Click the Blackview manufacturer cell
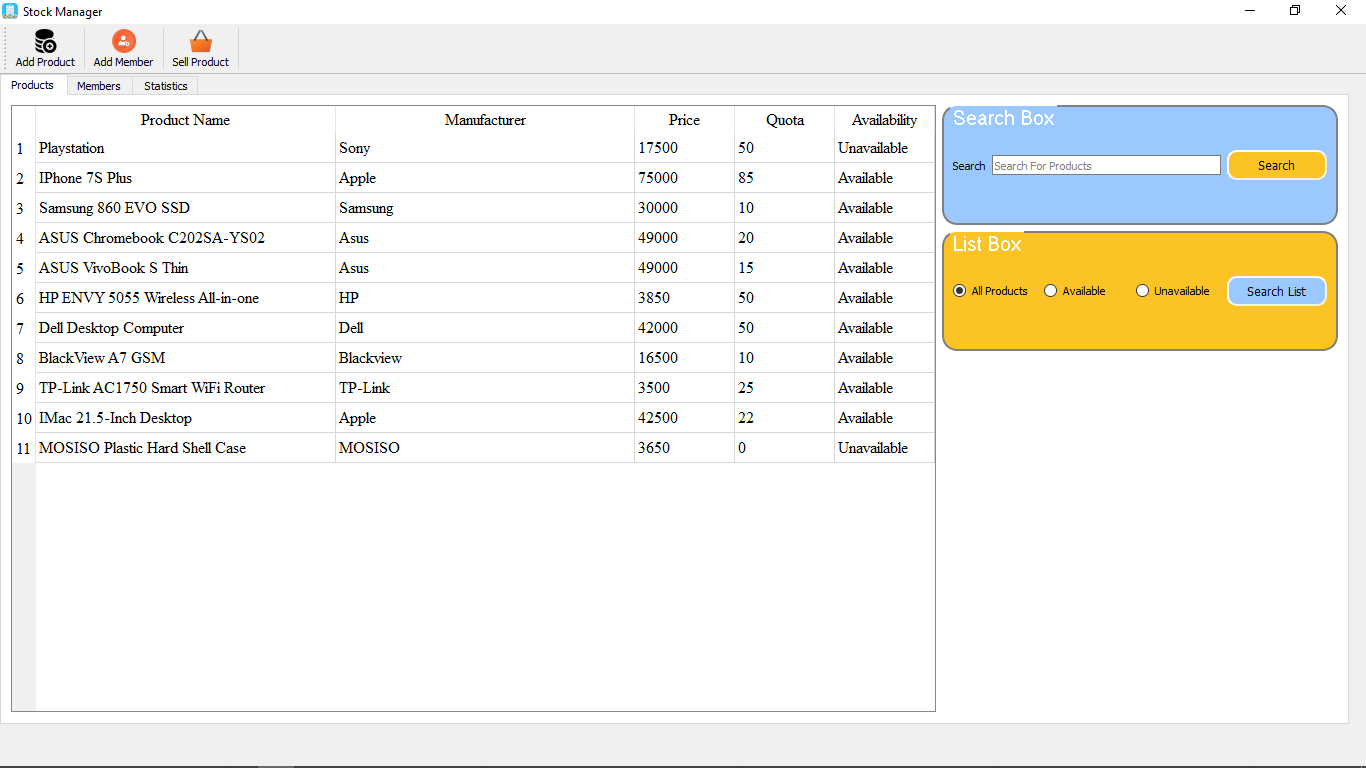The image size is (1366, 768). pyautogui.click(x=485, y=358)
